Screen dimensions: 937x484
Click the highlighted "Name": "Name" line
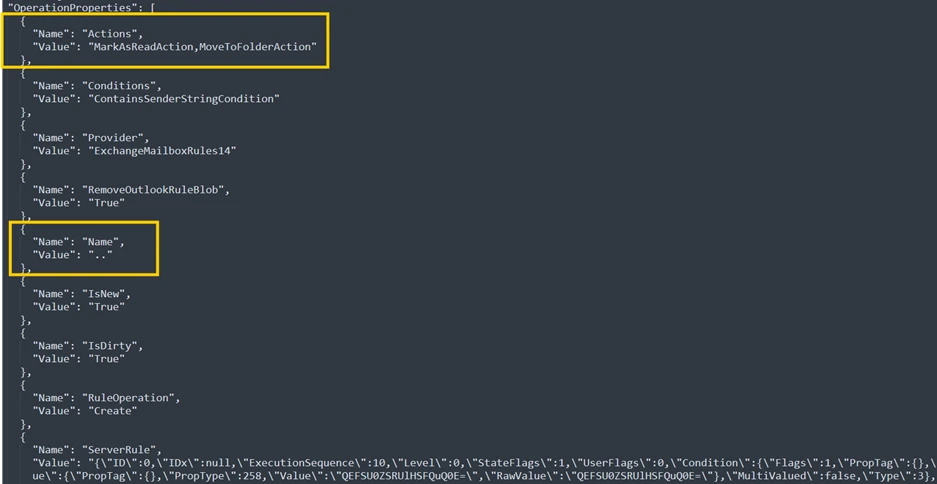click(79, 241)
